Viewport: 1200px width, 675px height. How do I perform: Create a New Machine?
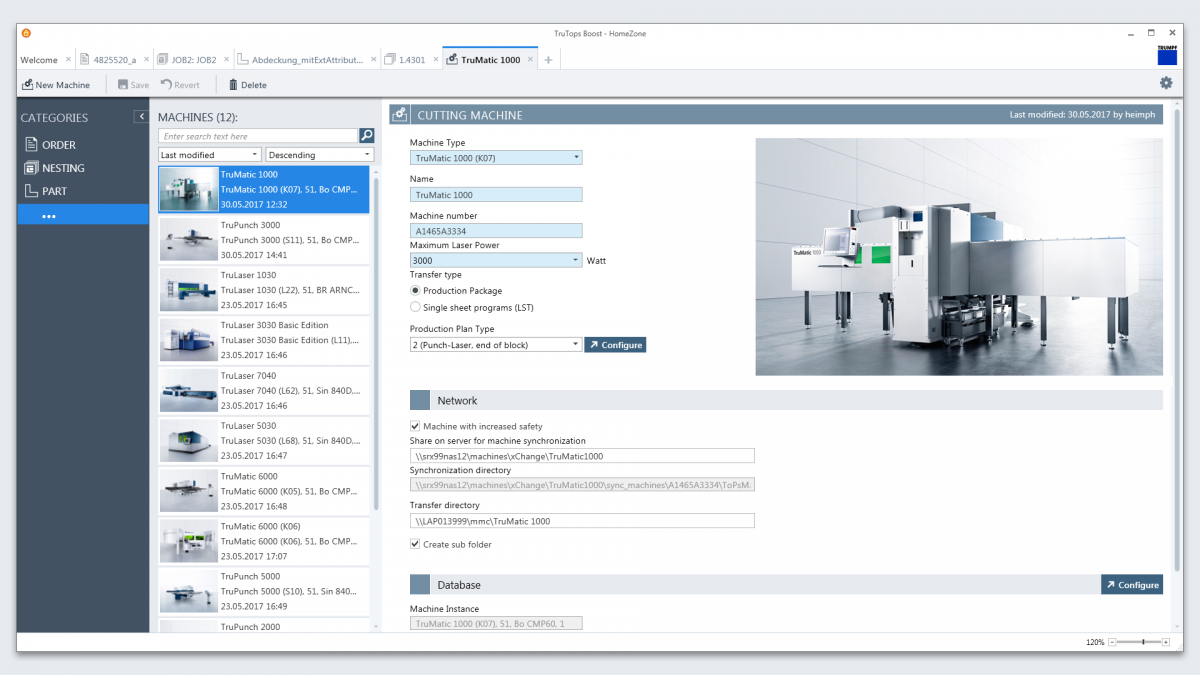pyautogui.click(x=56, y=84)
